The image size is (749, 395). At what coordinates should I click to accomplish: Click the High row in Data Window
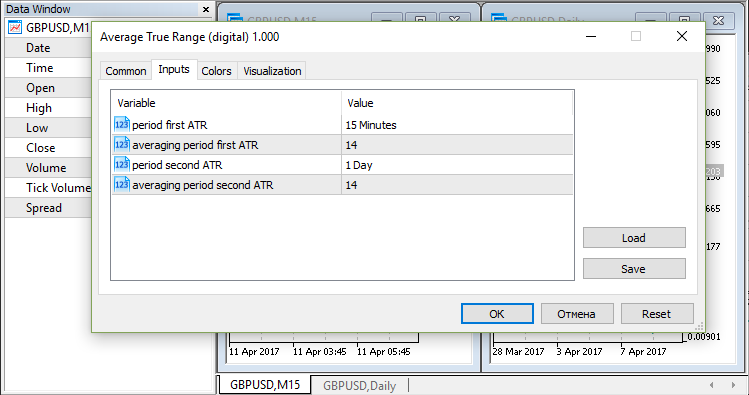tap(48, 108)
